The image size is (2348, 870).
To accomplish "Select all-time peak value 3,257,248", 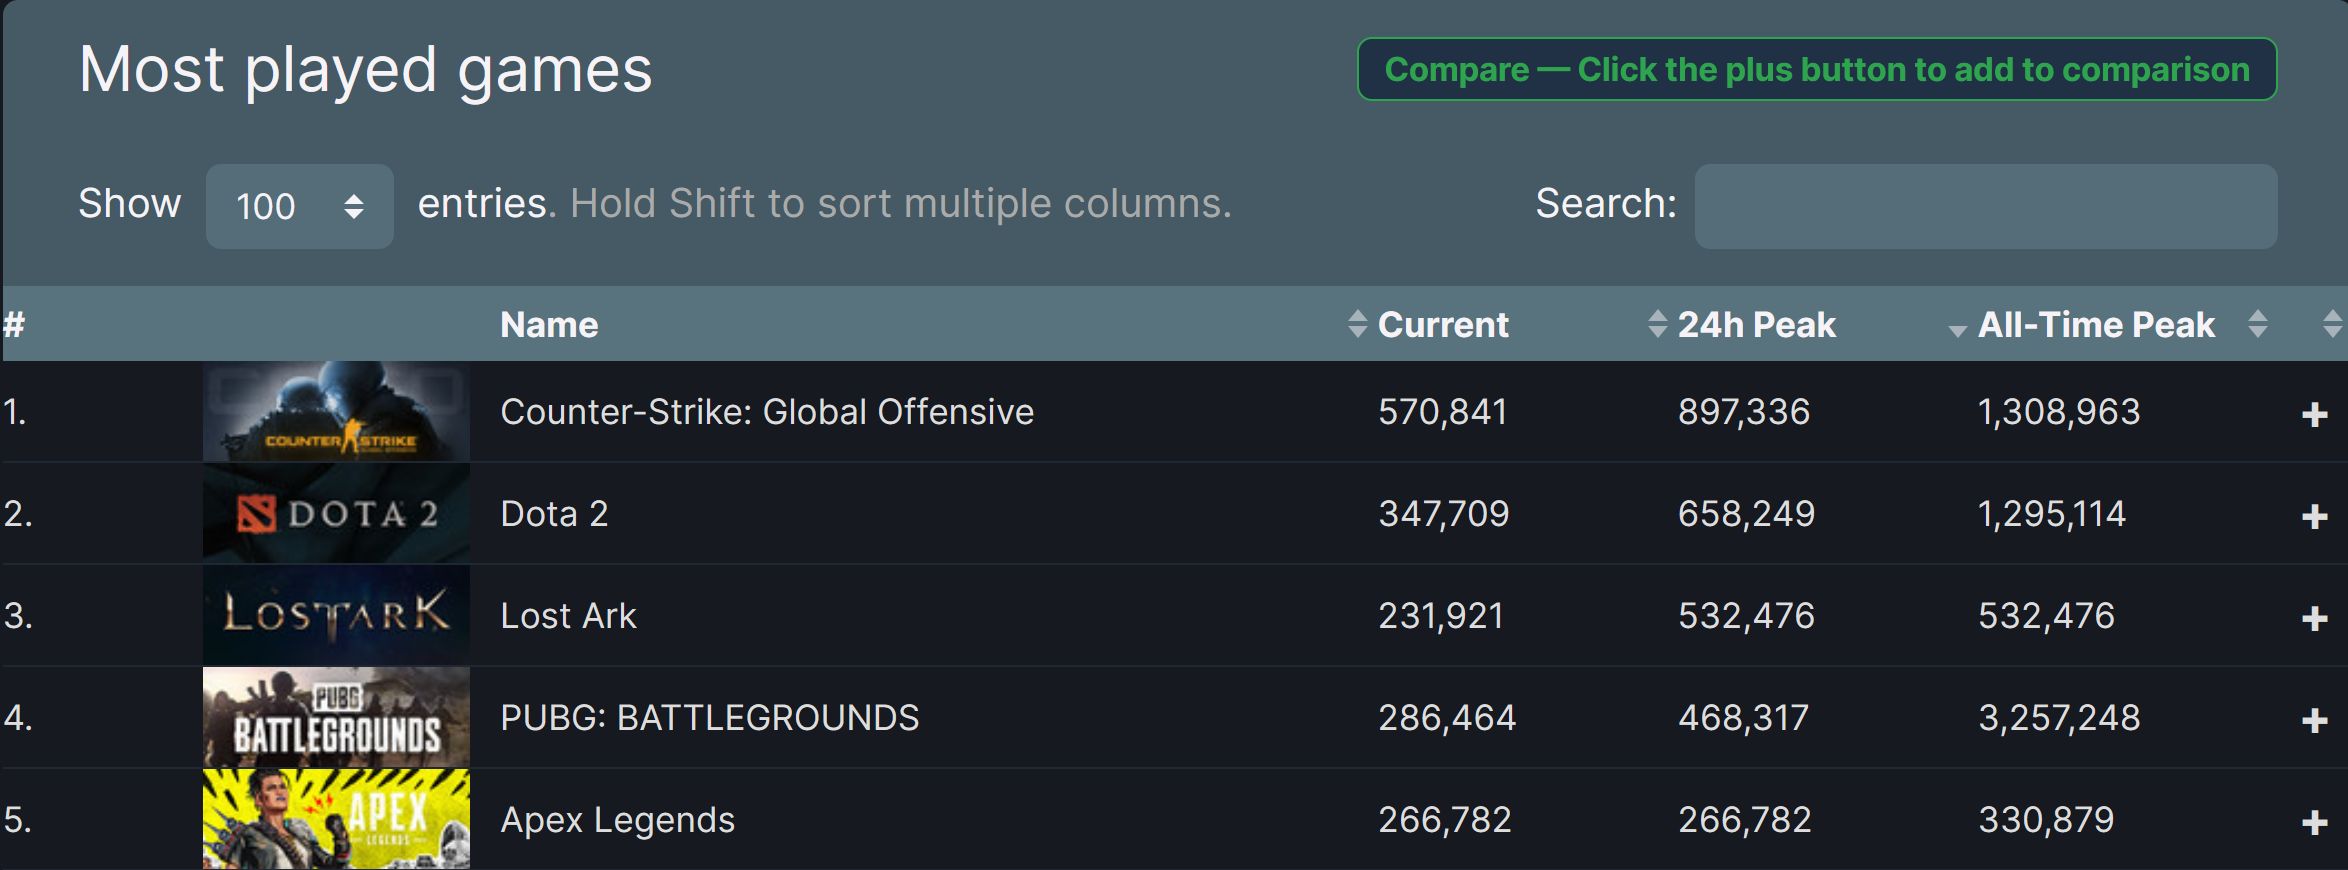I will [x=2059, y=717].
